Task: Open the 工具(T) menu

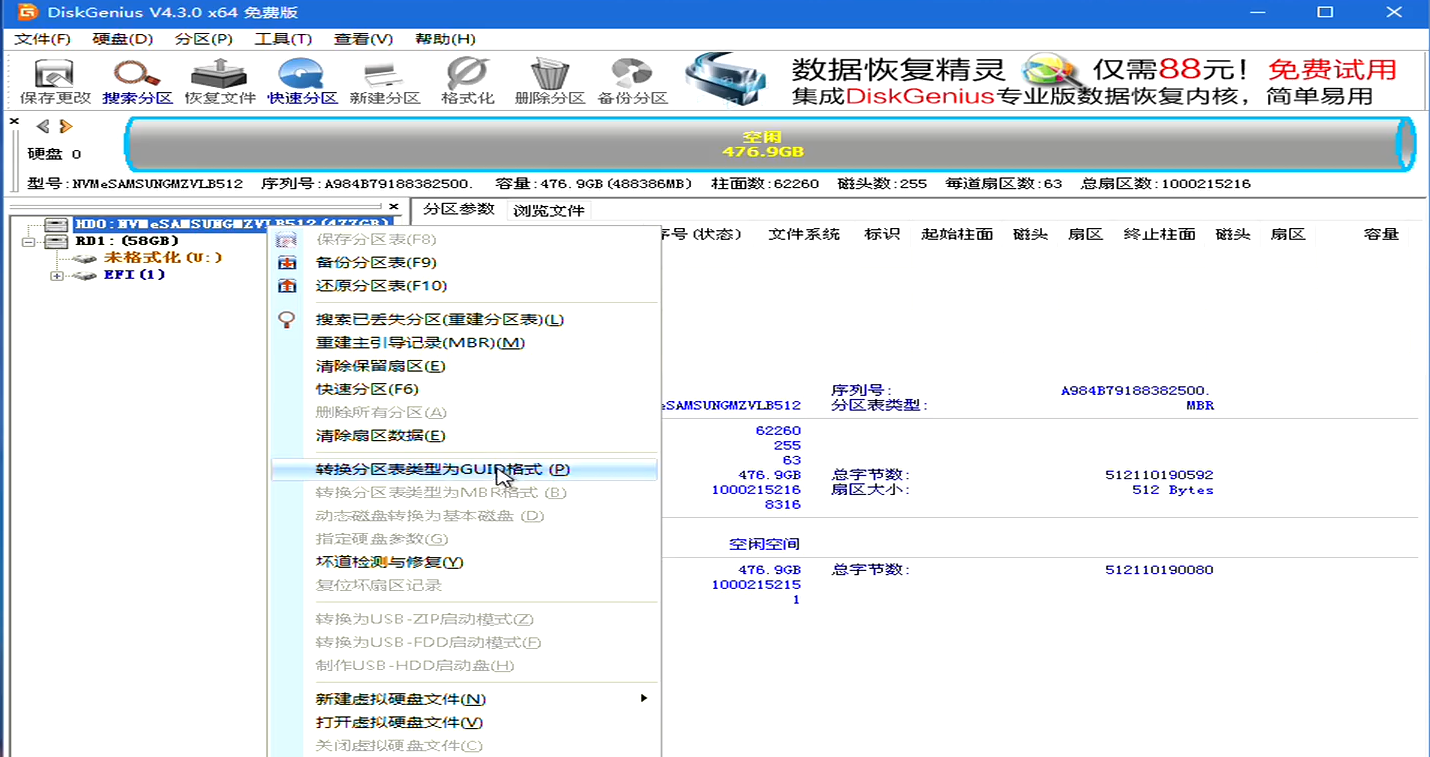Action: point(283,39)
